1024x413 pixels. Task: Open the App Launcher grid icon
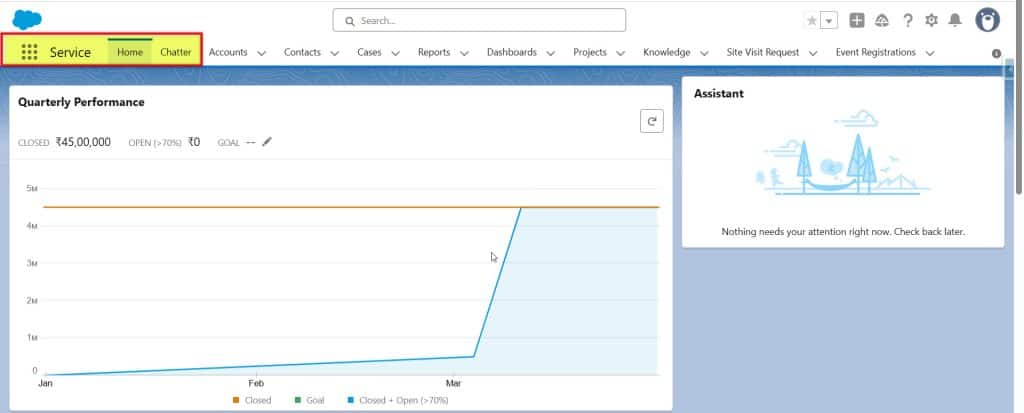[x=29, y=52]
